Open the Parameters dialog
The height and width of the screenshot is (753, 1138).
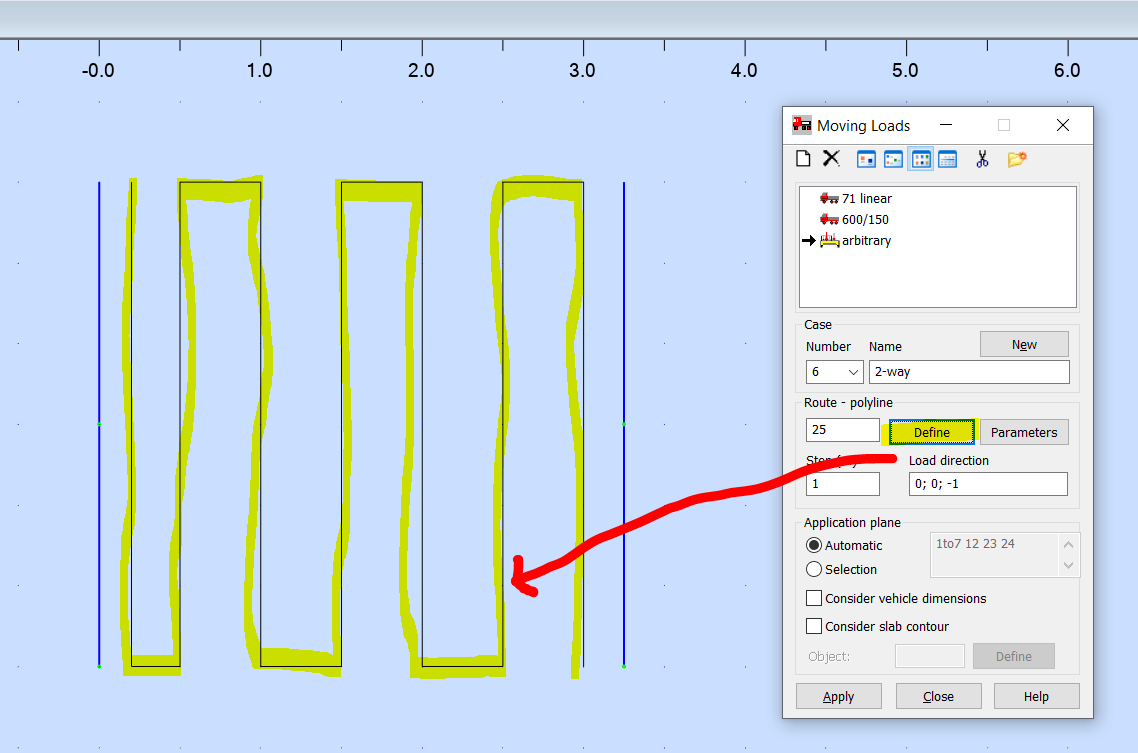tap(1023, 431)
